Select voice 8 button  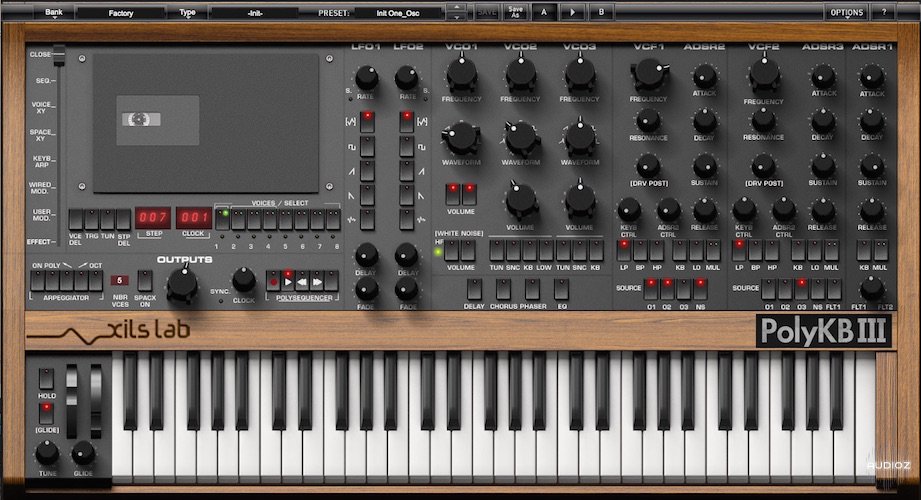point(333,219)
